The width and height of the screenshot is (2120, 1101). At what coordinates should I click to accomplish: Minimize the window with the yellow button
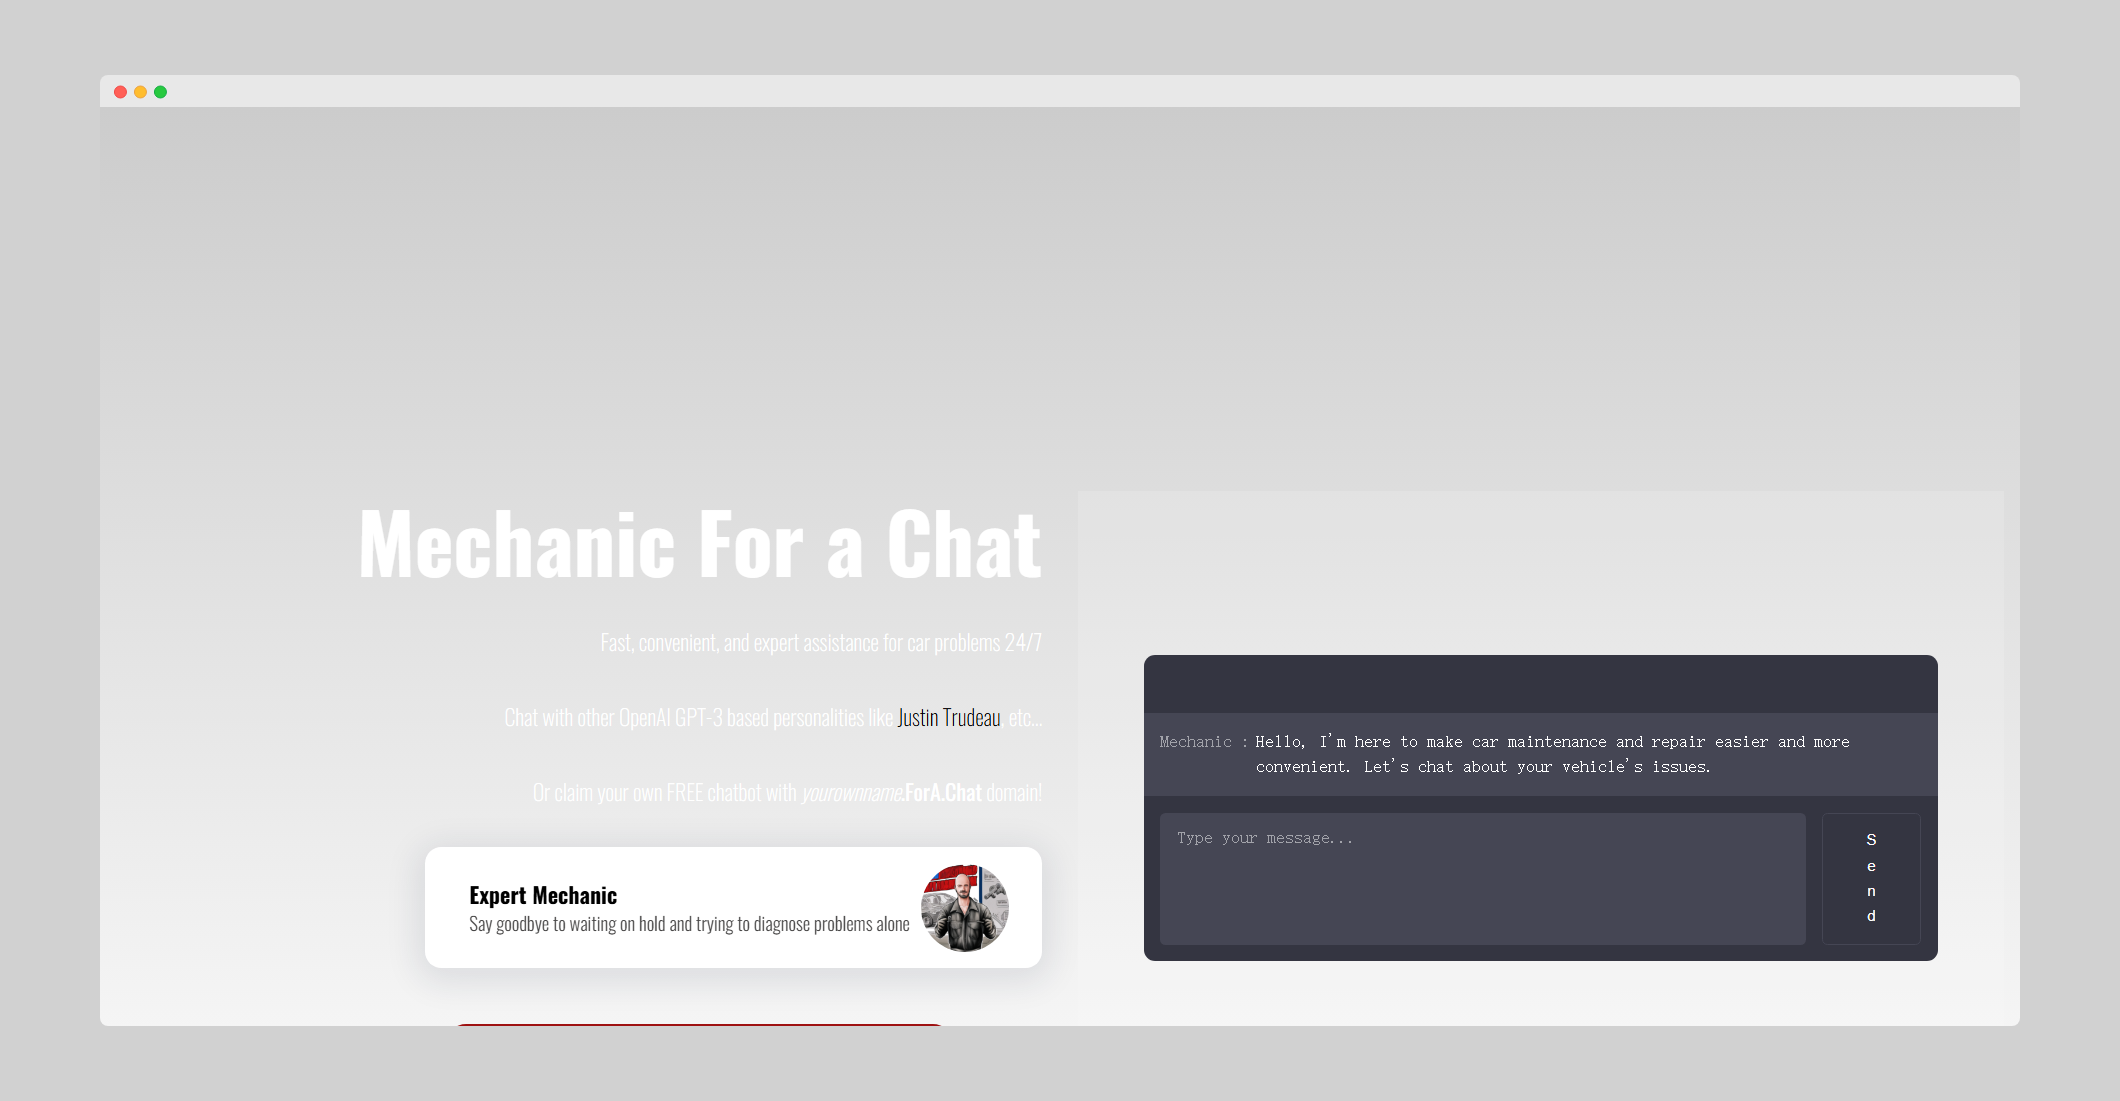click(141, 92)
